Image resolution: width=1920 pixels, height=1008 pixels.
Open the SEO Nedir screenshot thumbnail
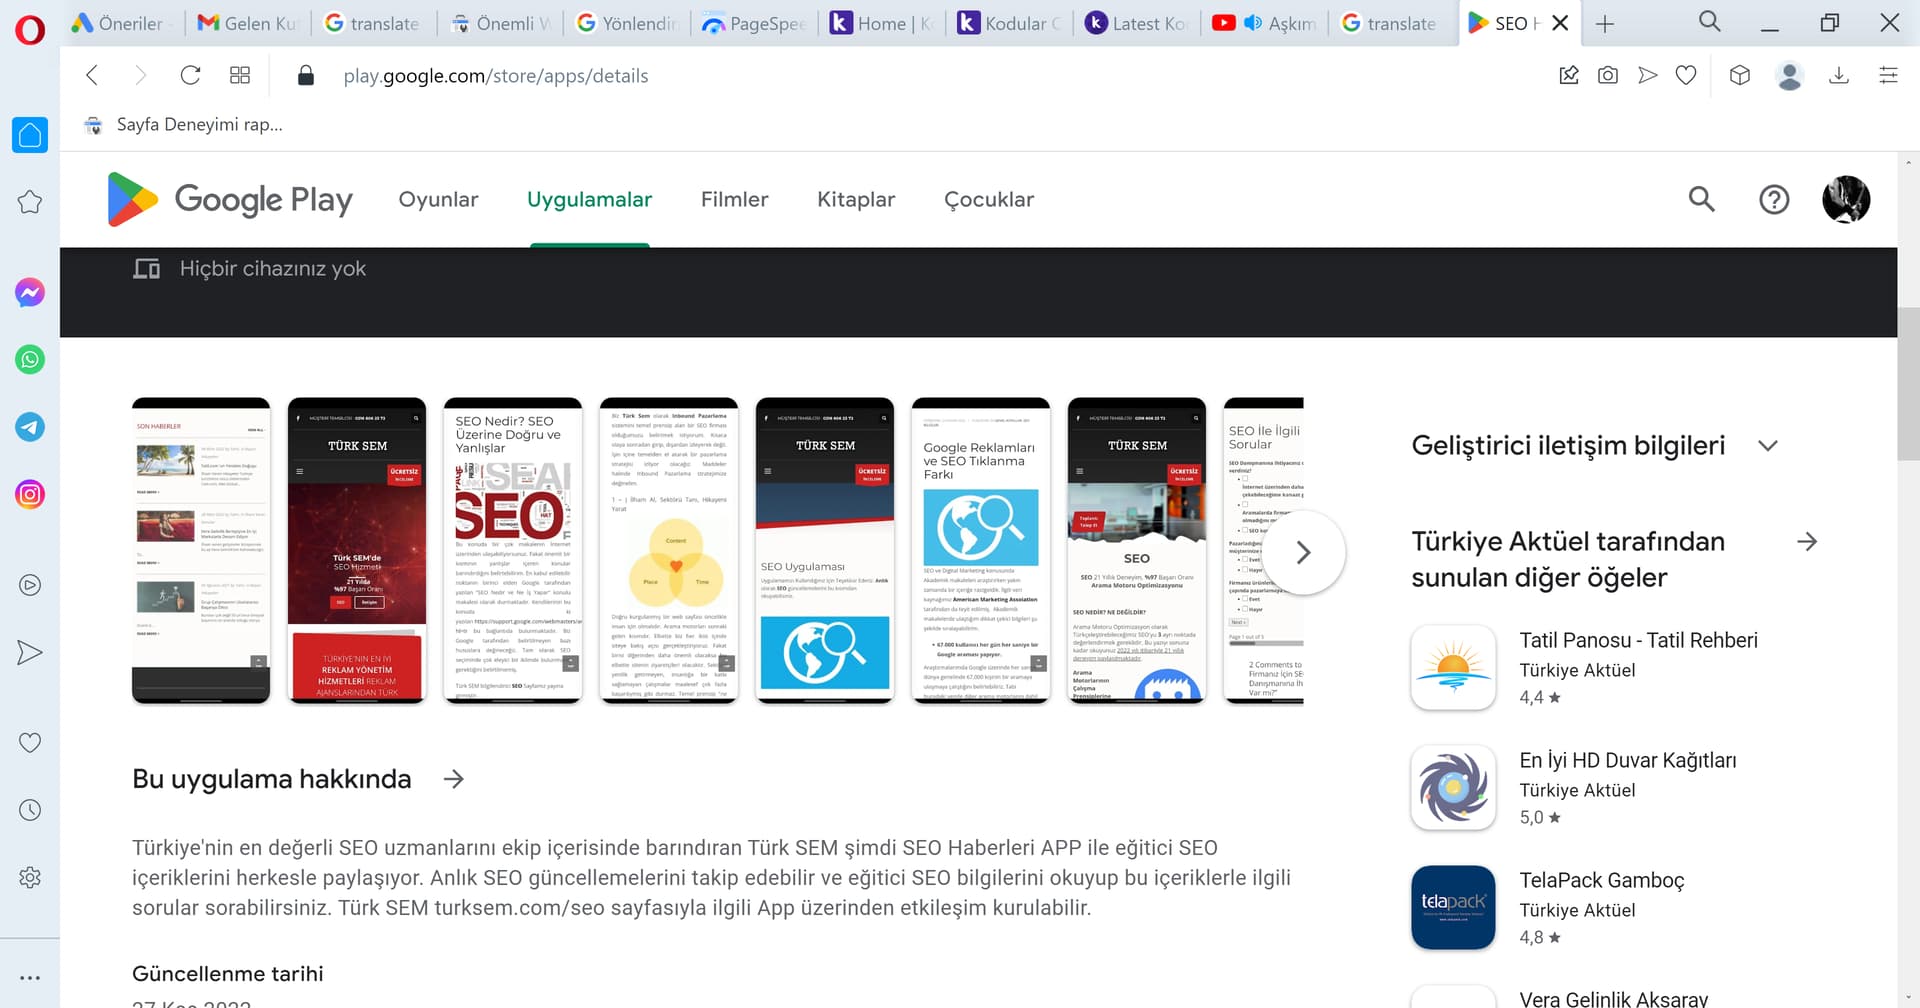tap(512, 550)
